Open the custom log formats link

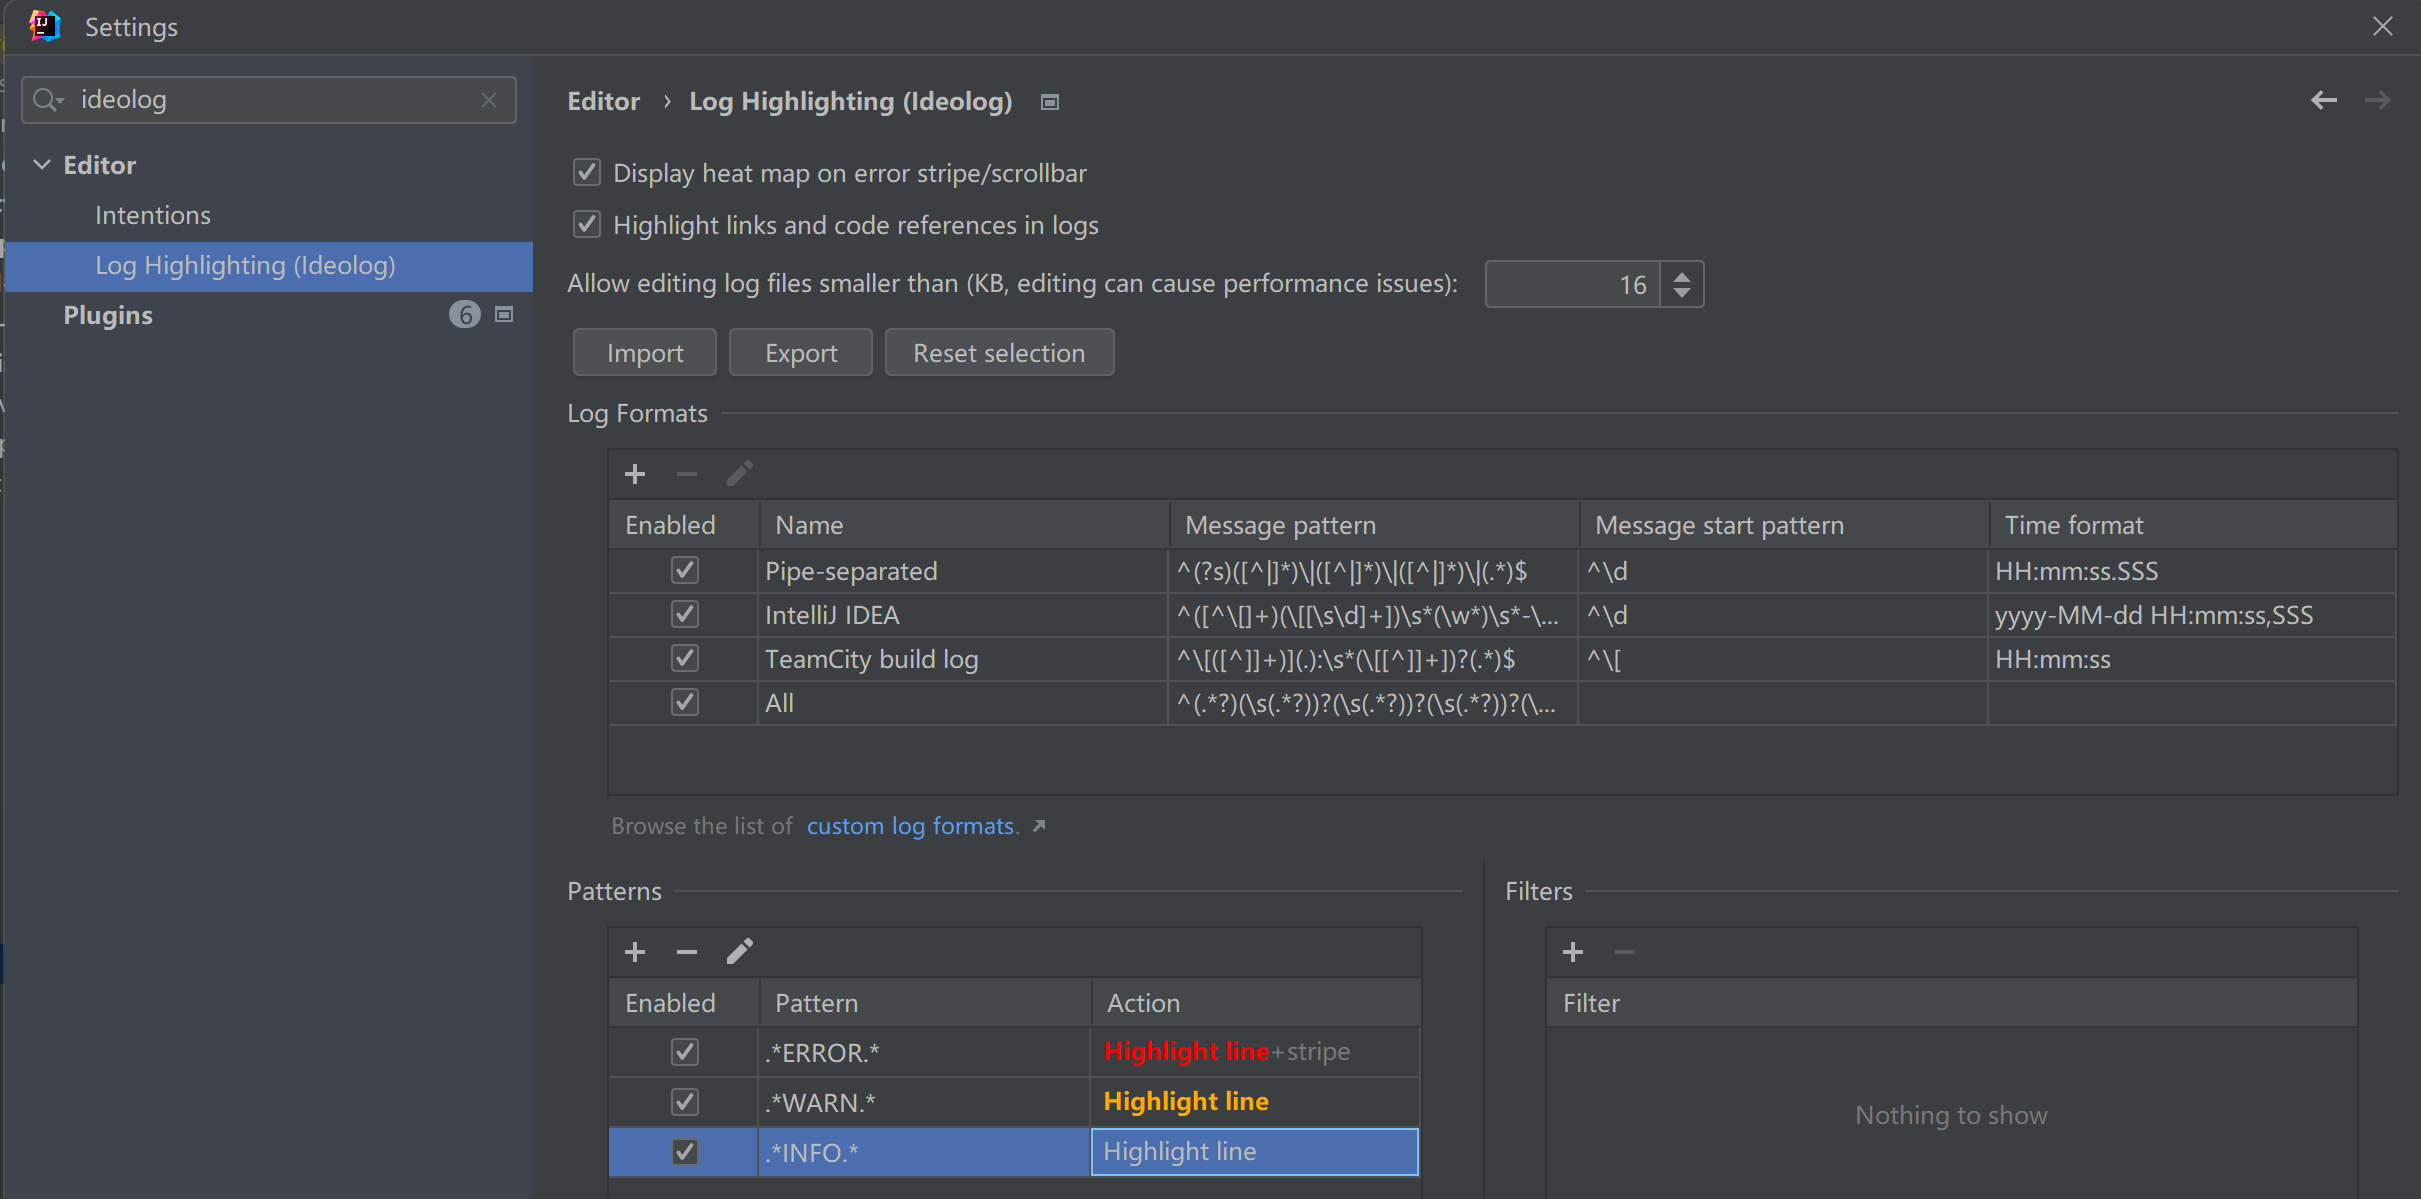[910, 826]
